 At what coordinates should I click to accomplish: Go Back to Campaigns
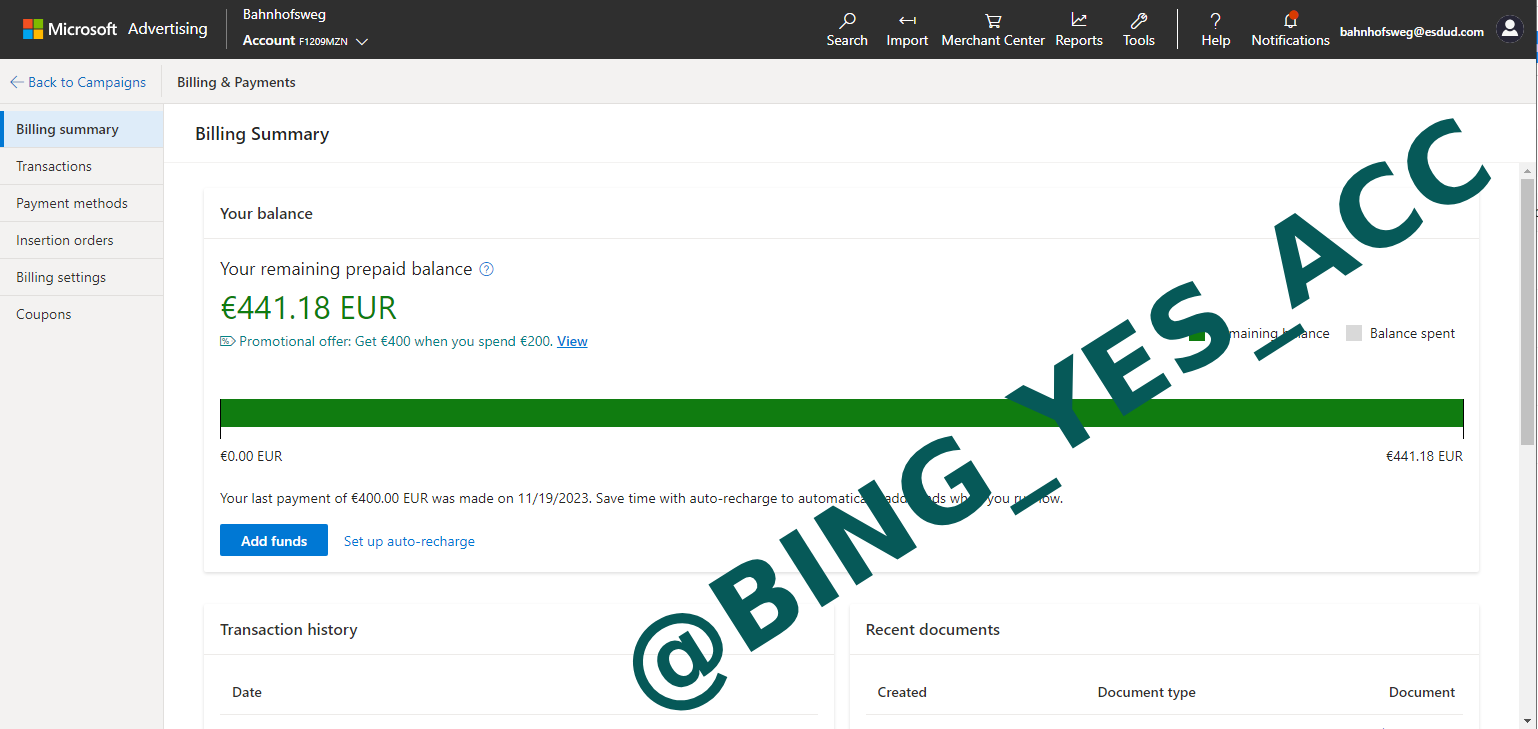78,82
